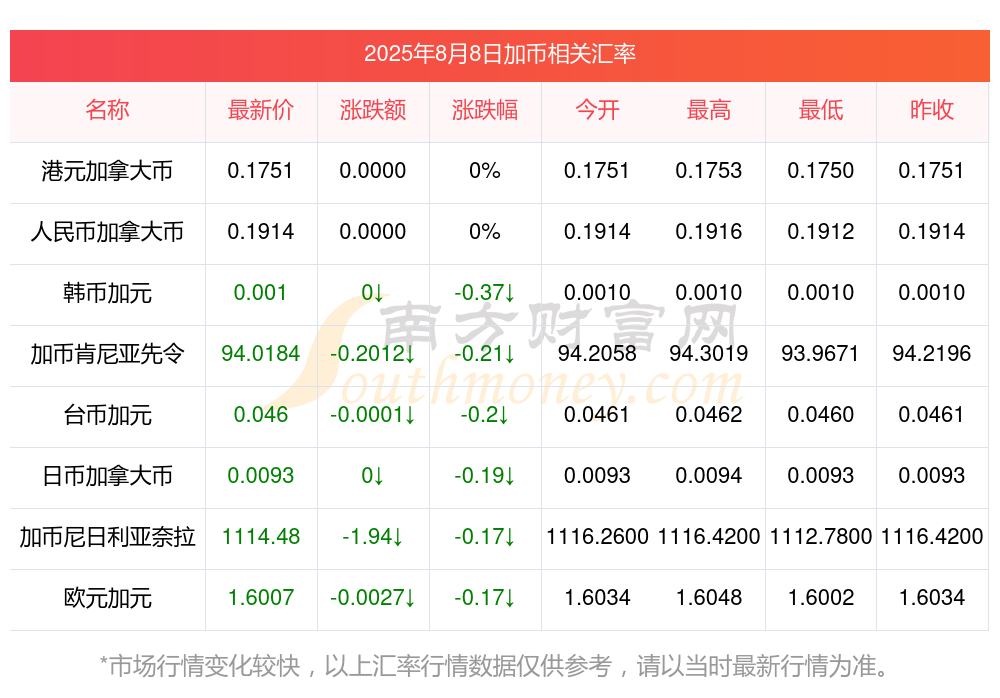The height and width of the screenshot is (698, 1000).
Task: Select the 加币肯尼亚先令 row name
Action: tap(107, 353)
